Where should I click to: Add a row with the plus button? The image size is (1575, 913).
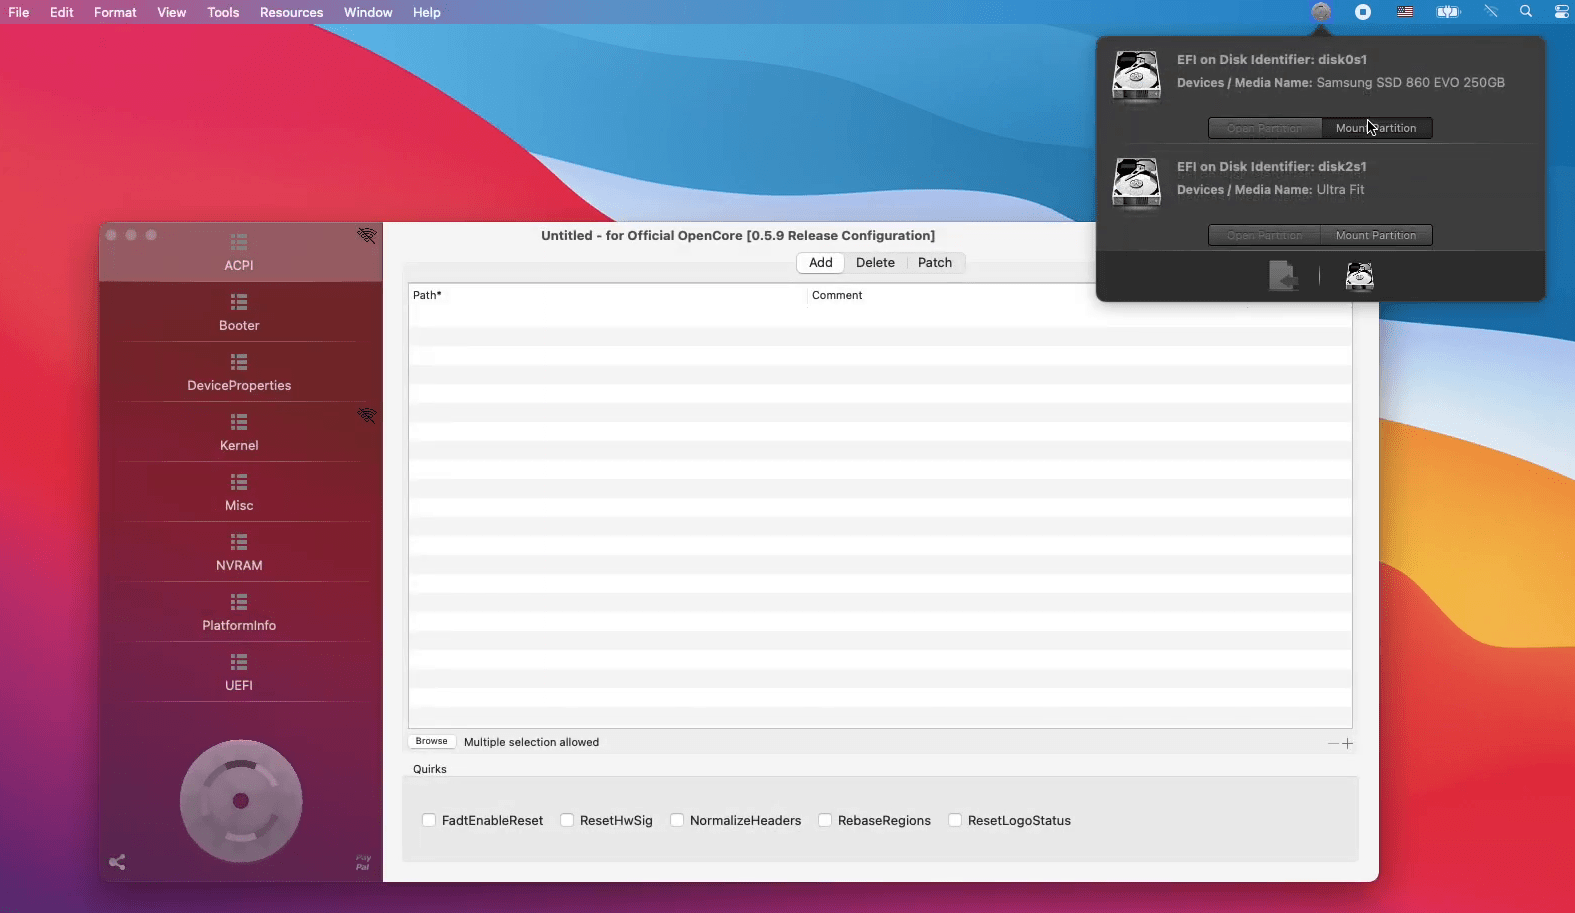[x=1348, y=743]
